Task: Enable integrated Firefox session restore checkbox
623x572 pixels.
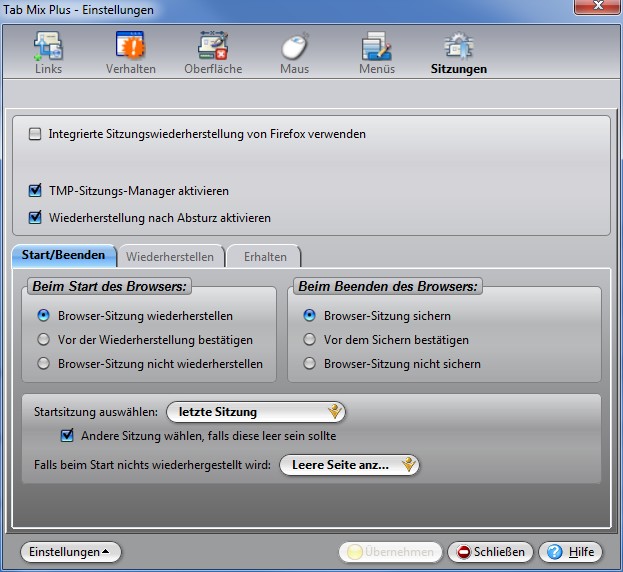Action: pos(35,134)
